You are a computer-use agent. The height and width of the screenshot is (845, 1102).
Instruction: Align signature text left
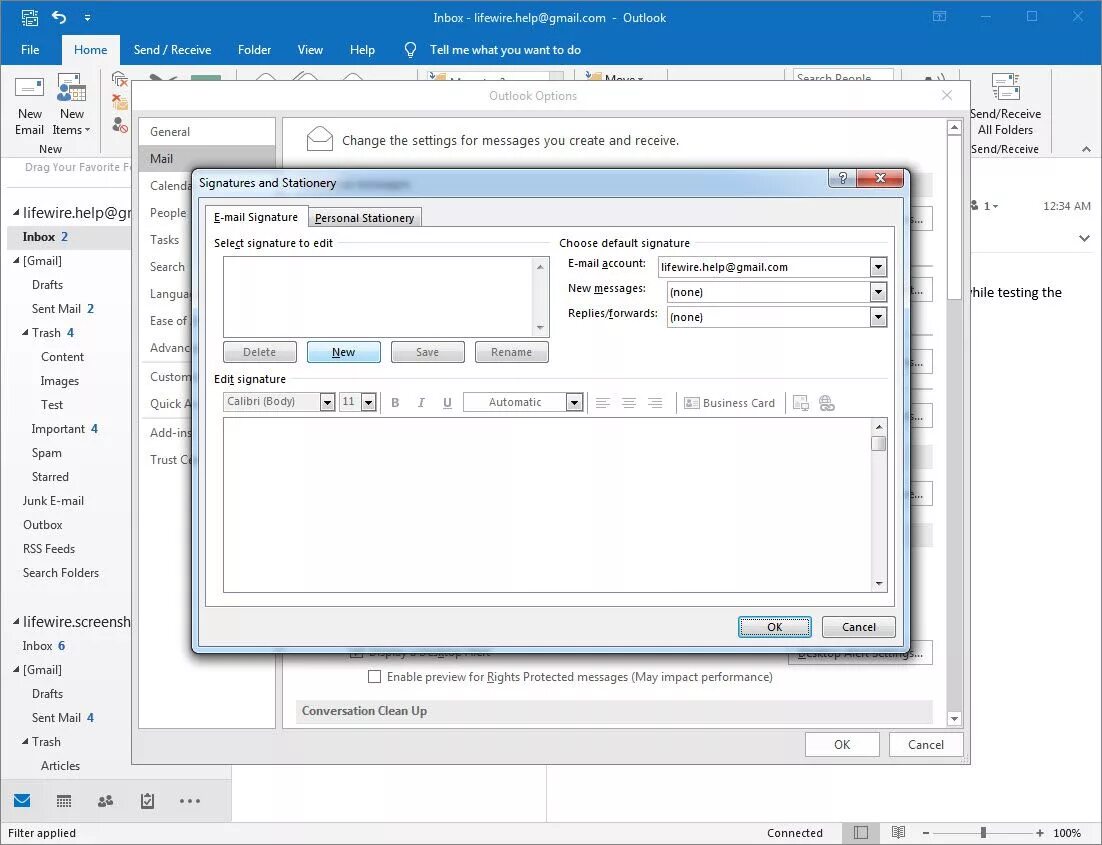pyautogui.click(x=602, y=403)
